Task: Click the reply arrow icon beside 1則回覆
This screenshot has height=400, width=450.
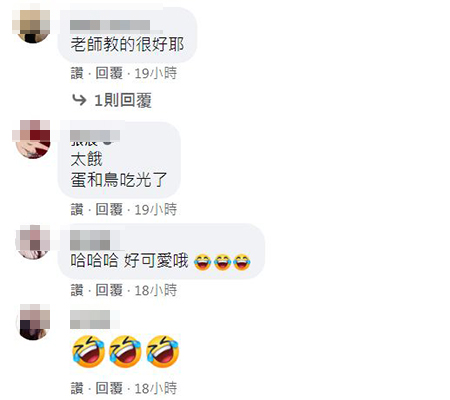Action: (79, 100)
